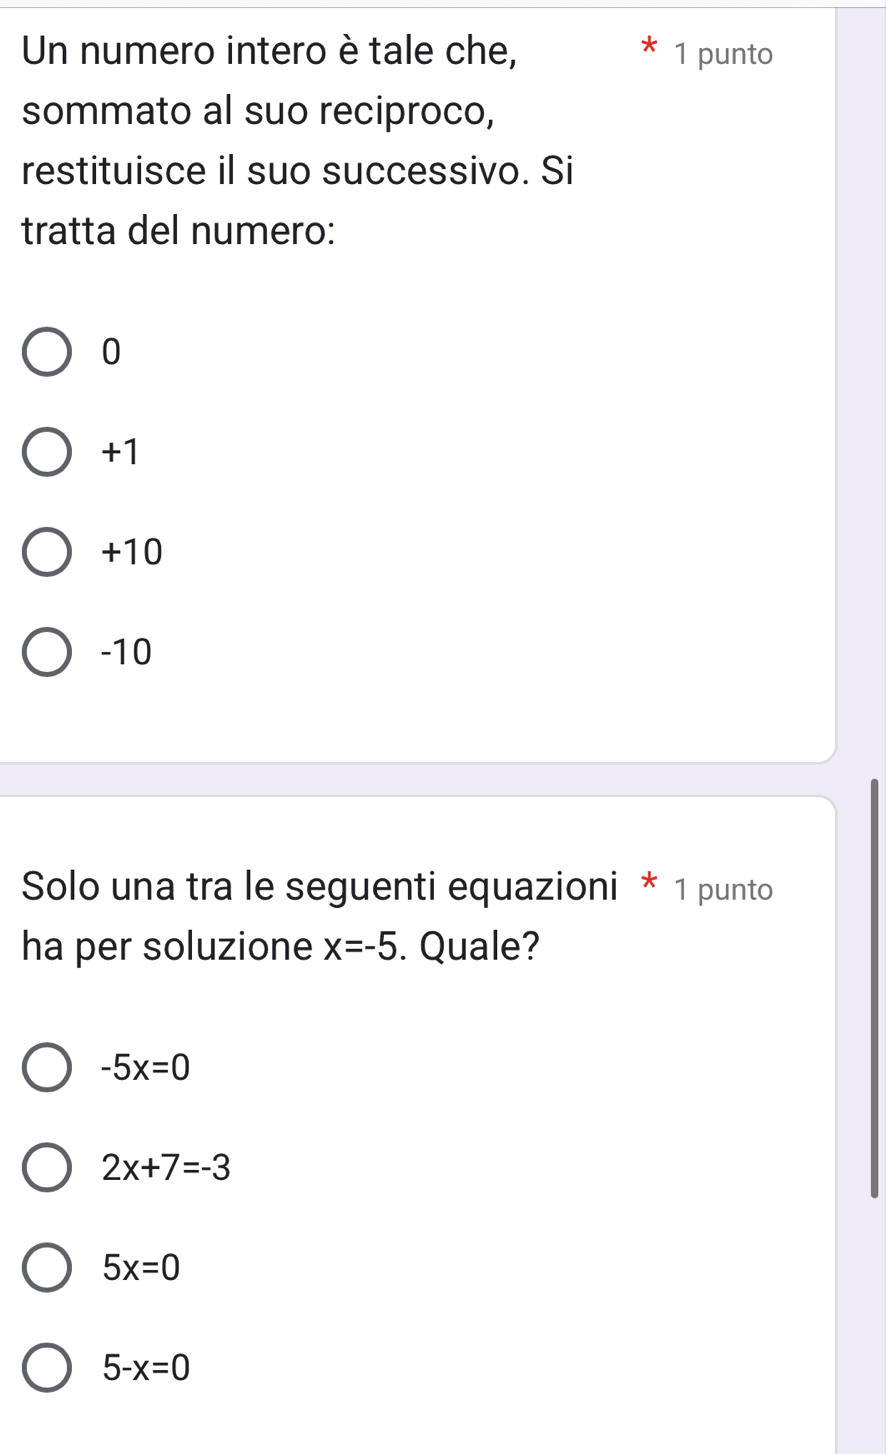Choose the +1 radio option

(x=47, y=452)
